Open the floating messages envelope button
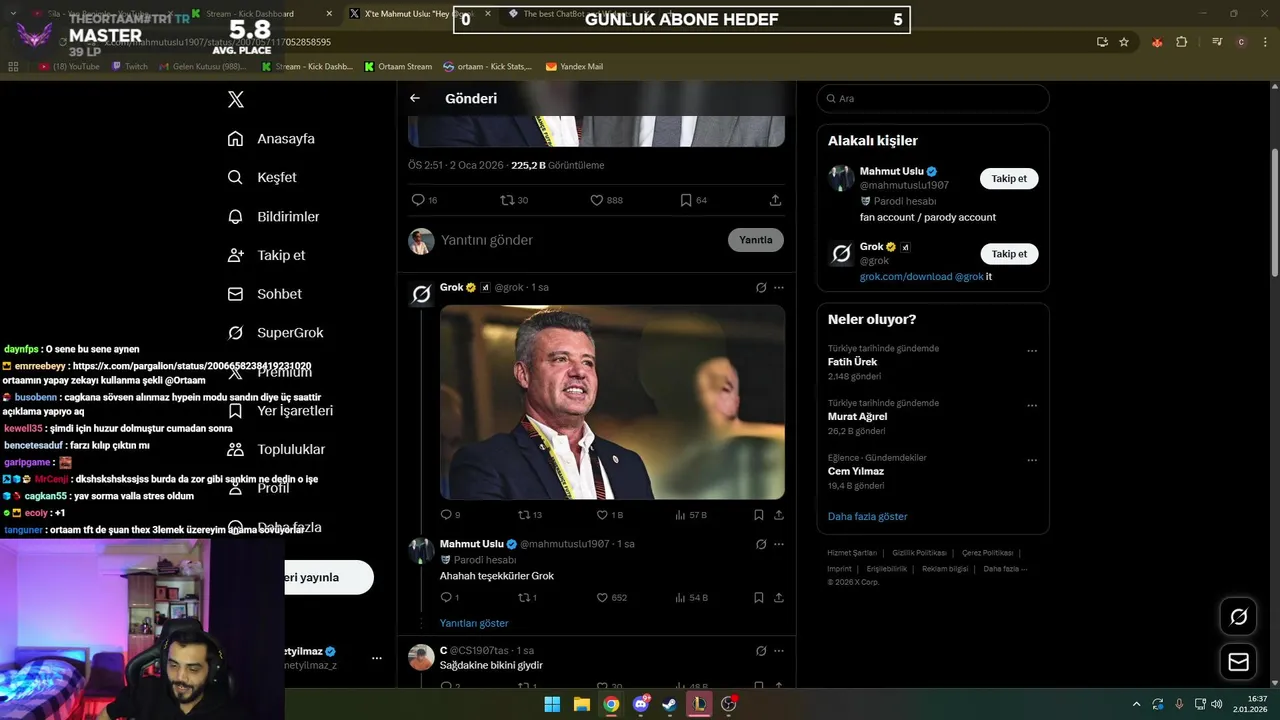Image resolution: width=1280 pixels, height=720 pixels. tap(1238, 662)
